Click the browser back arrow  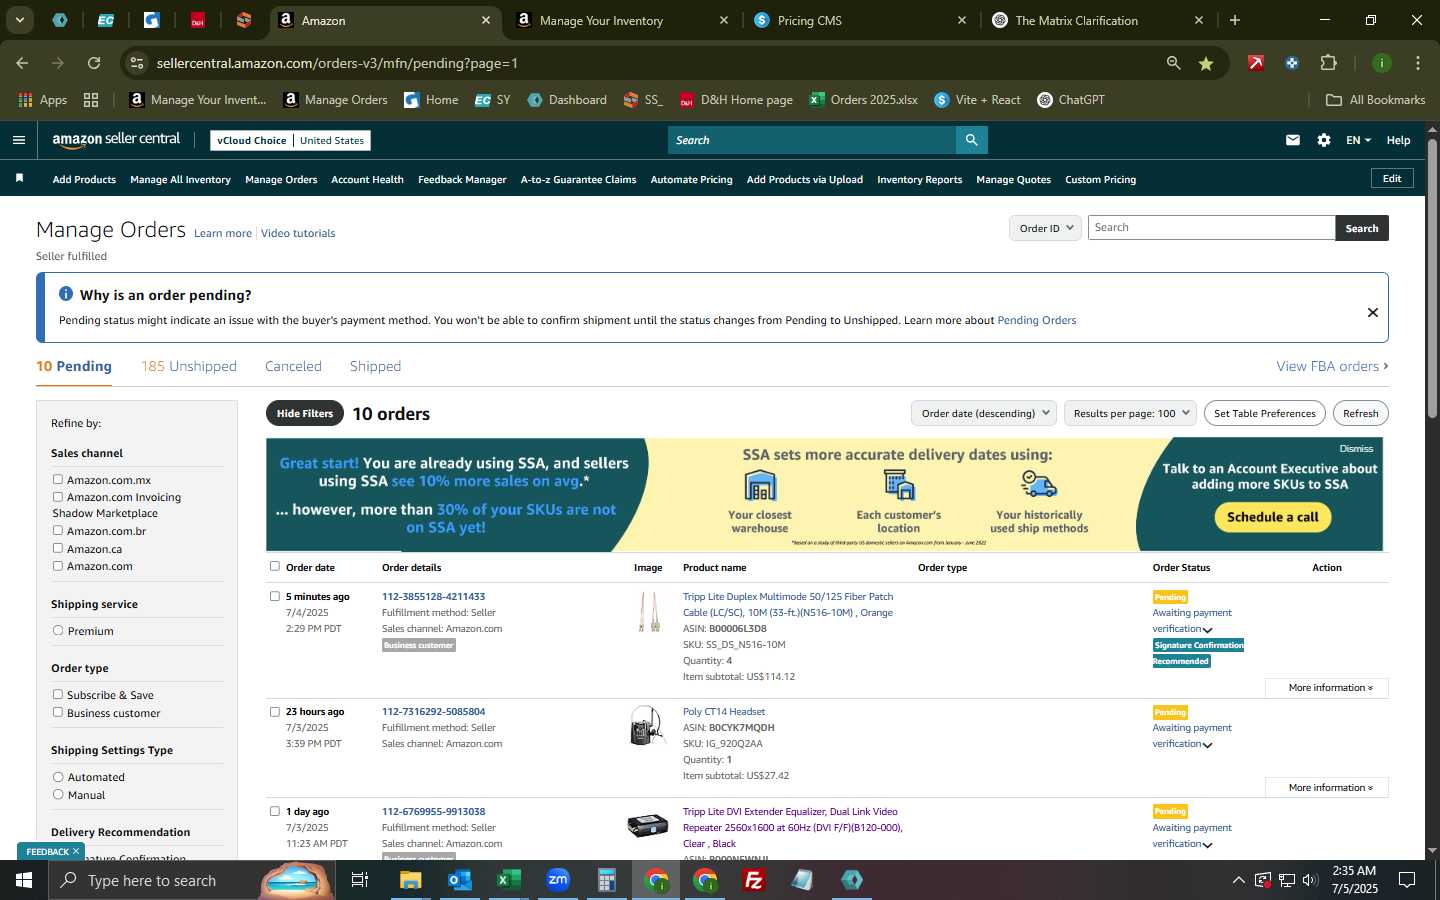coord(22,63)
